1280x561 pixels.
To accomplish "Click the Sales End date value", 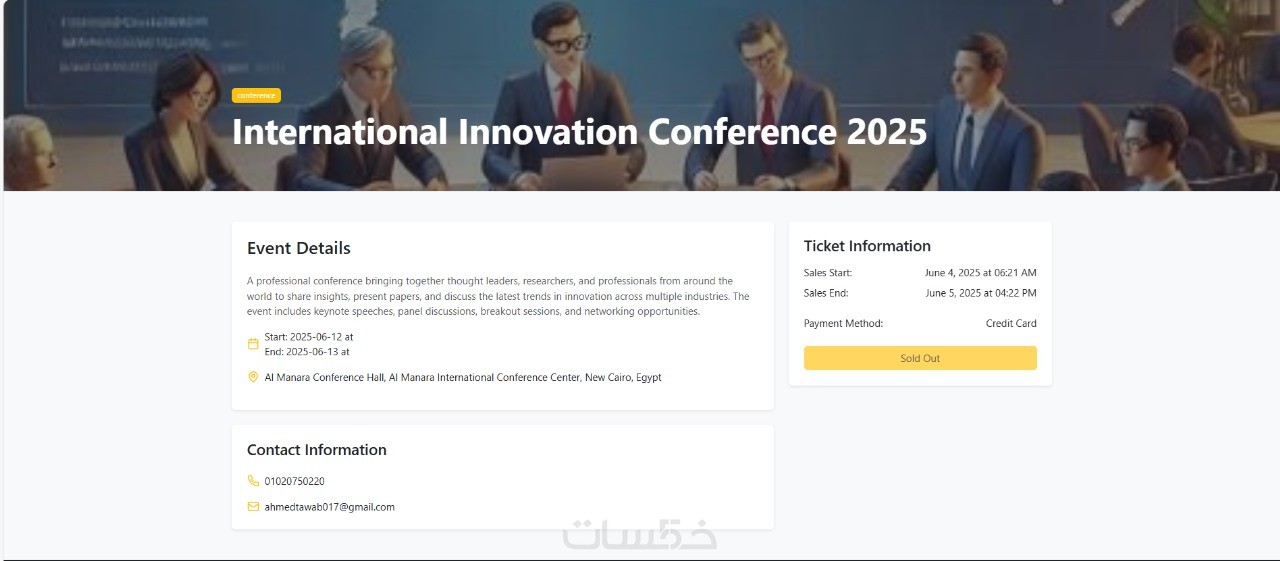I will (980, 293).
